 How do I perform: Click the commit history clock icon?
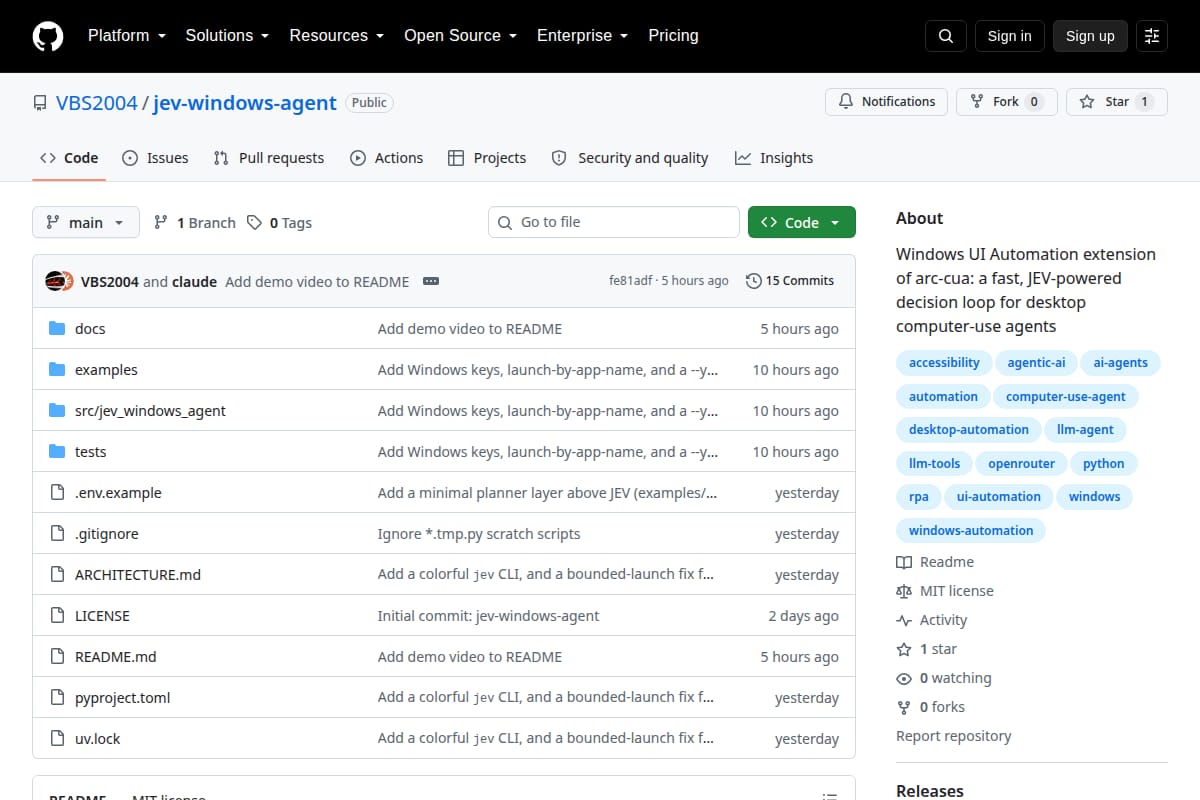click(x=753, y=281)
